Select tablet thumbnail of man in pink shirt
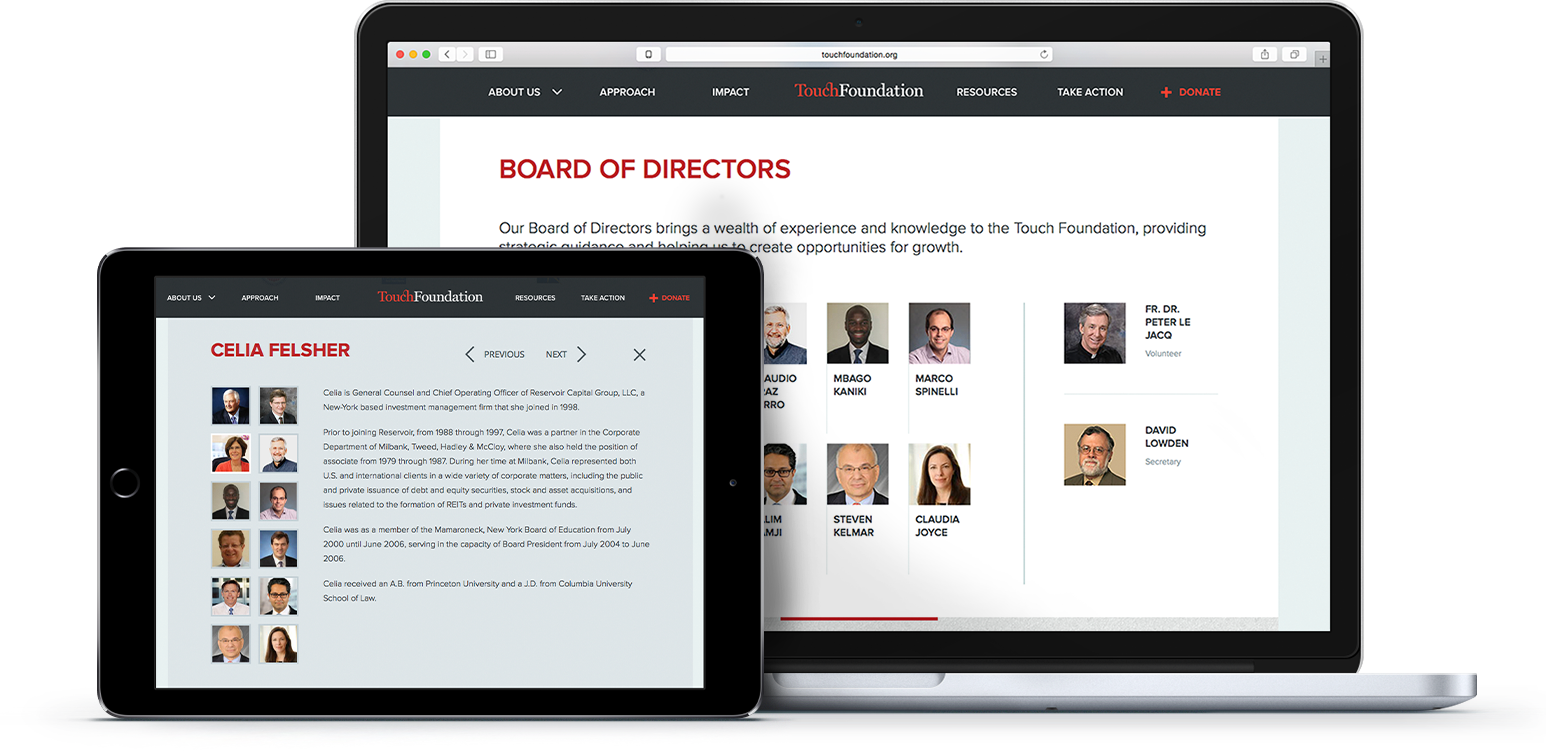Screen dimensions: 1546x751 [279, 501]
